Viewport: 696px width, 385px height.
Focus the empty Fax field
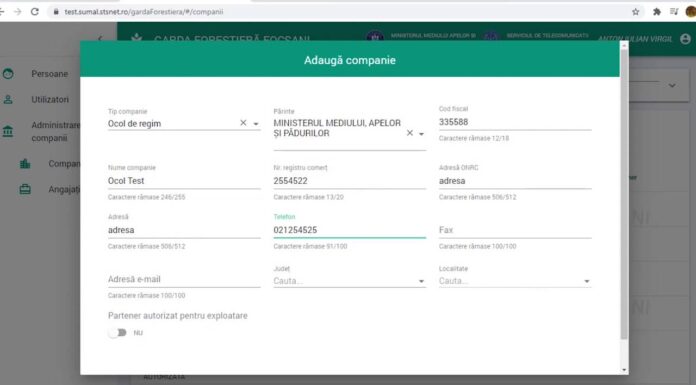pos(515,230)
